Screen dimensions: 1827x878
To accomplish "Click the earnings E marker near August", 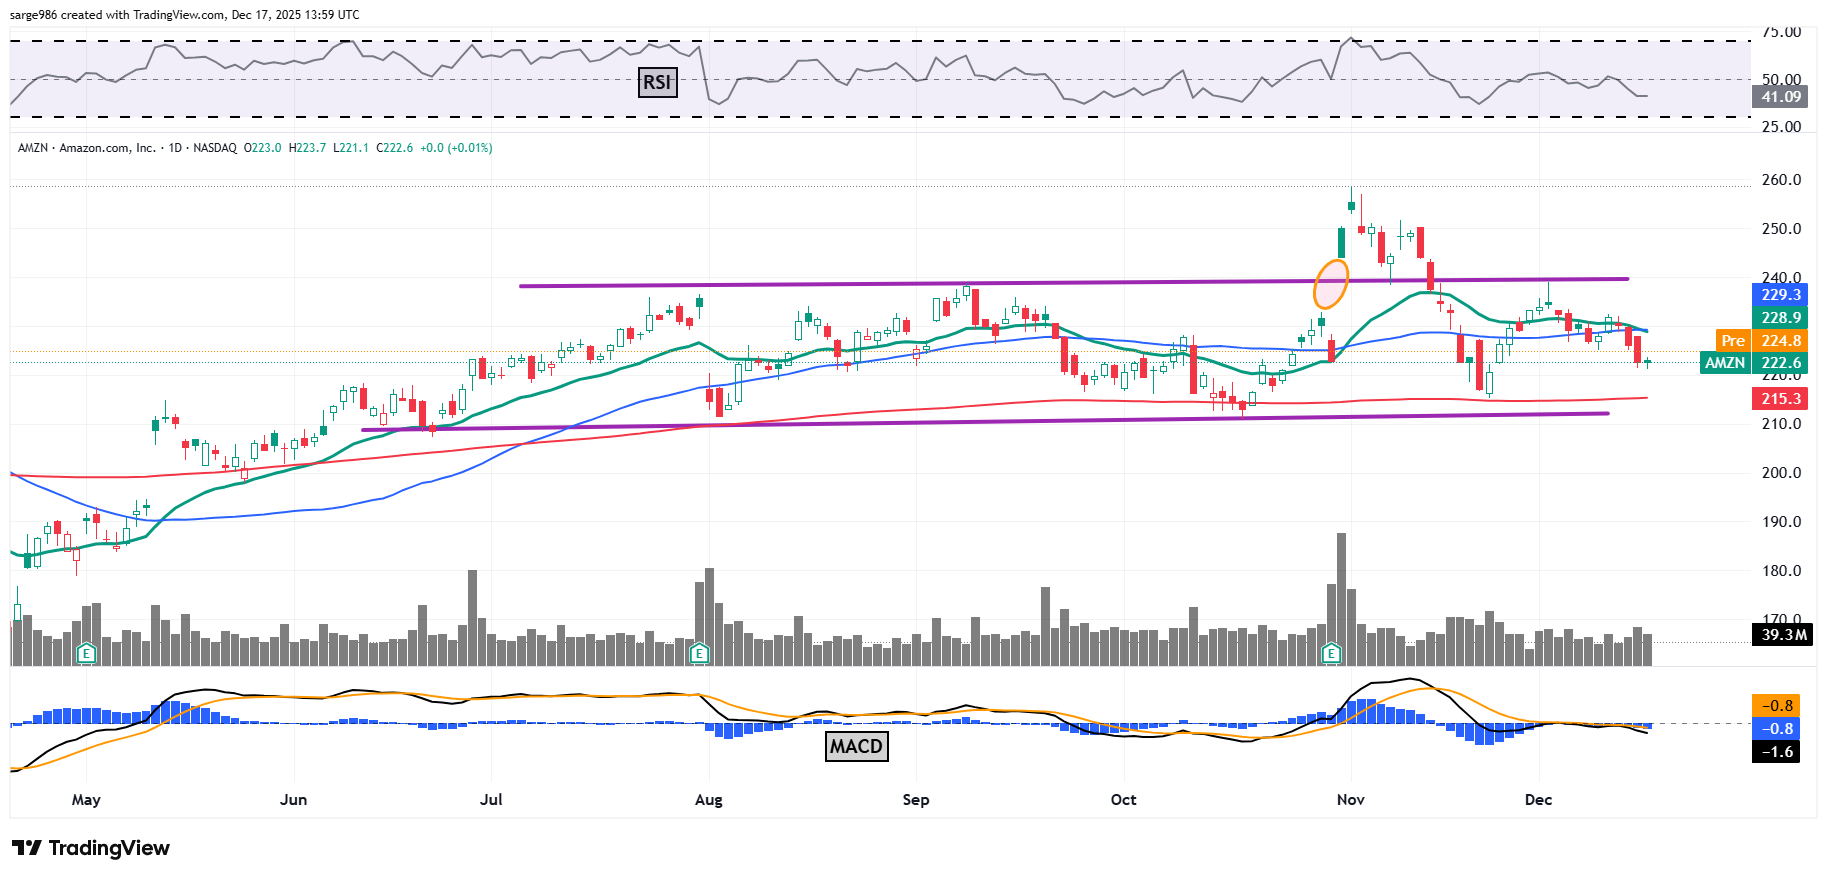I will [x=700, y=654].
